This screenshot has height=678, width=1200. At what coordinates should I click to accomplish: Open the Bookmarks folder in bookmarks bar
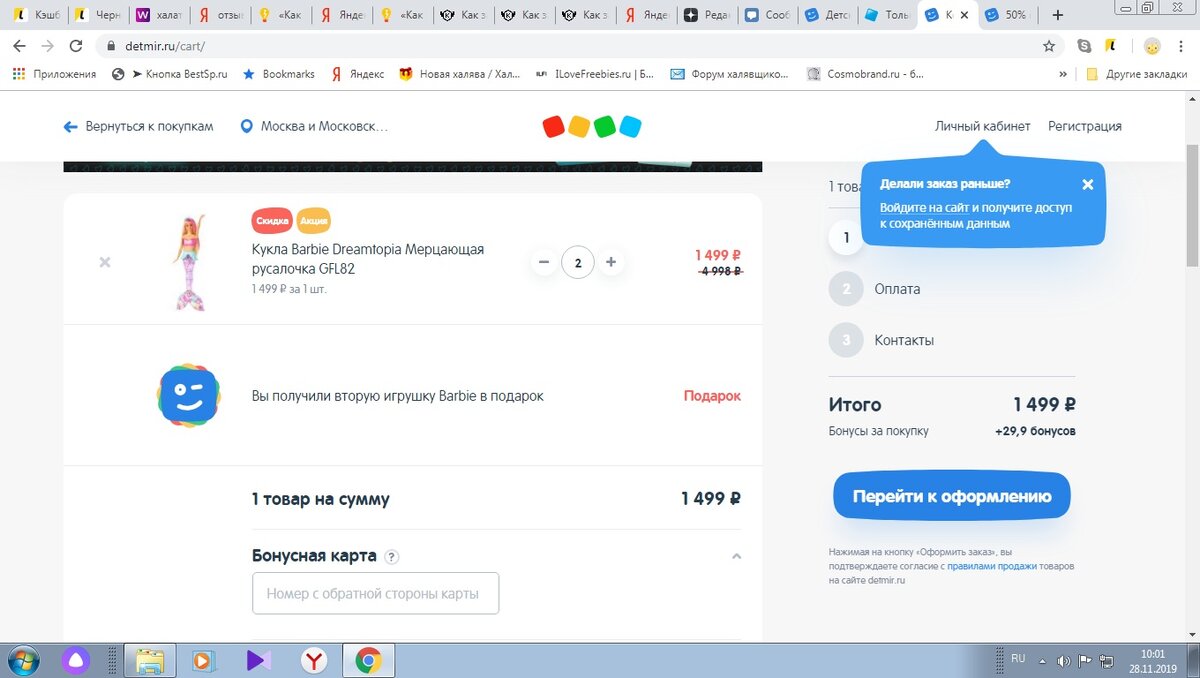pos(278,74)
